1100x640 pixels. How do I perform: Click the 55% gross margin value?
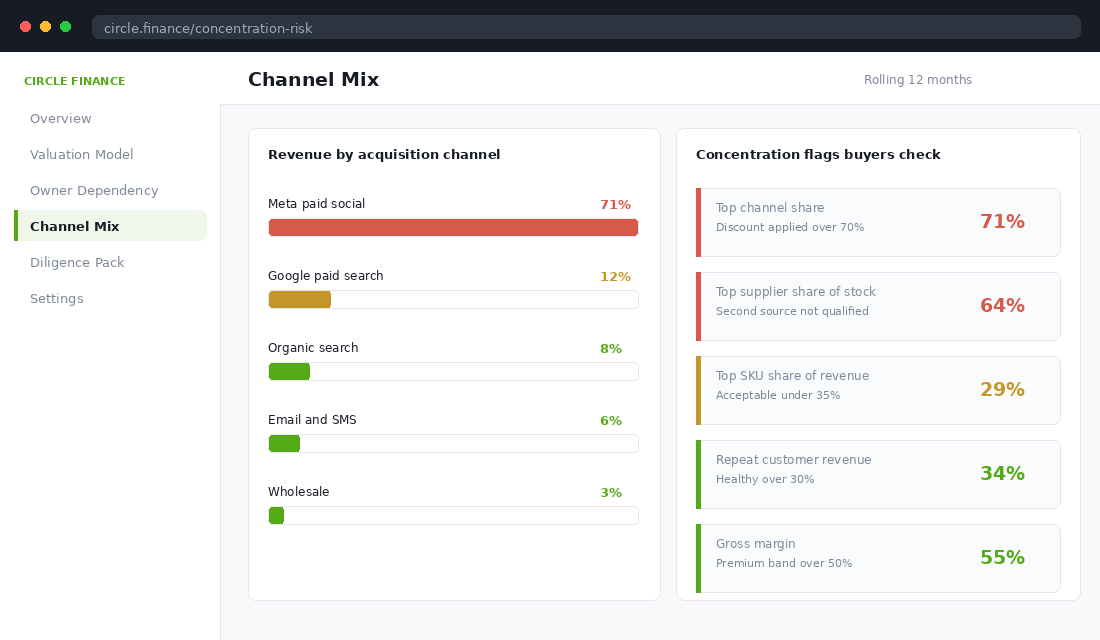[x=1002, y=557]
